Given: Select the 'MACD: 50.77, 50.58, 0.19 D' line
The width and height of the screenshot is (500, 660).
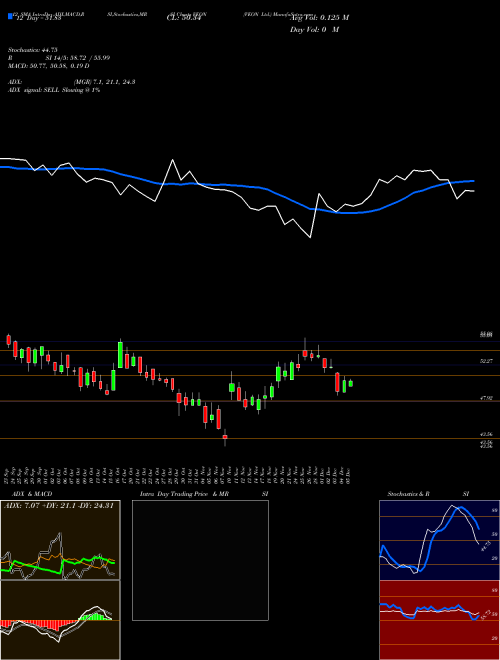Looking at the screenshot, I should (x=48, y=66).
